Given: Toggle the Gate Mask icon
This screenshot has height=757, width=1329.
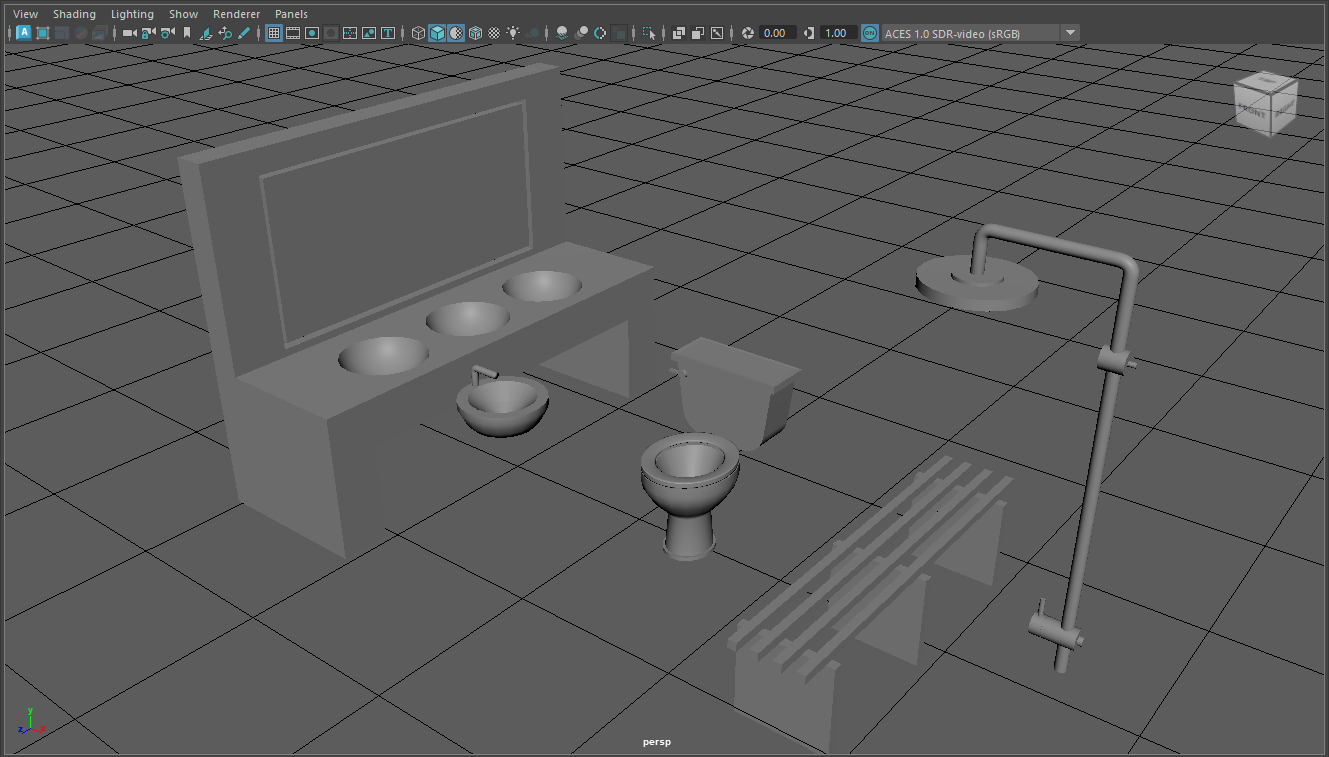Looking at the screenshot, I should [x=330, y=33].
